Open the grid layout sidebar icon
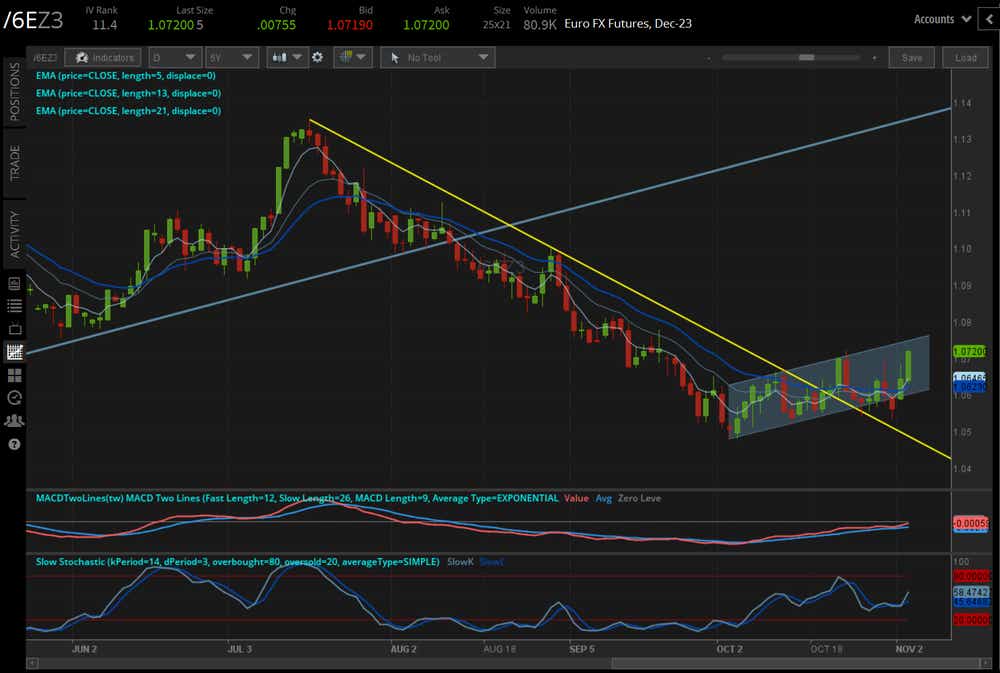1000x673 pixels. [x=14, y=375]
